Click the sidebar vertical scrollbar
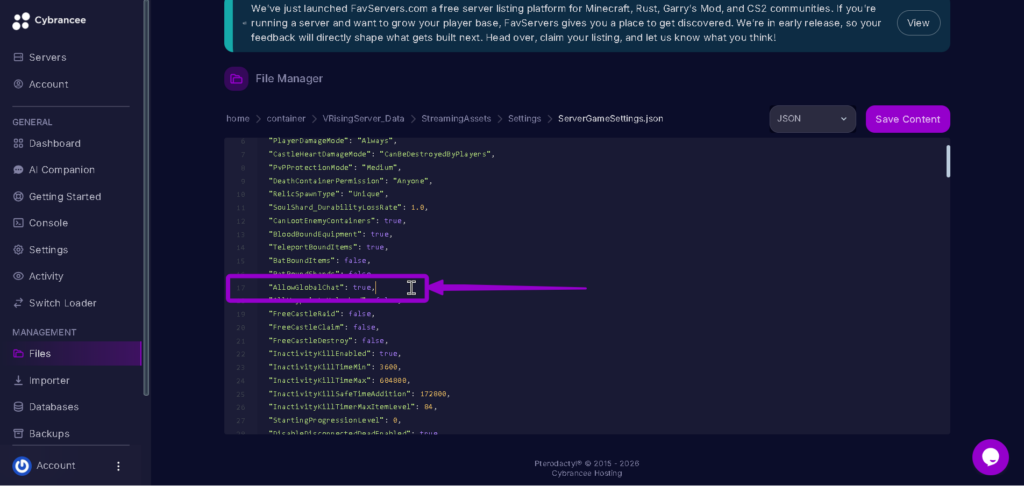Image resolution: width=1024 pixels, height=486 pixels. point(146,198)
